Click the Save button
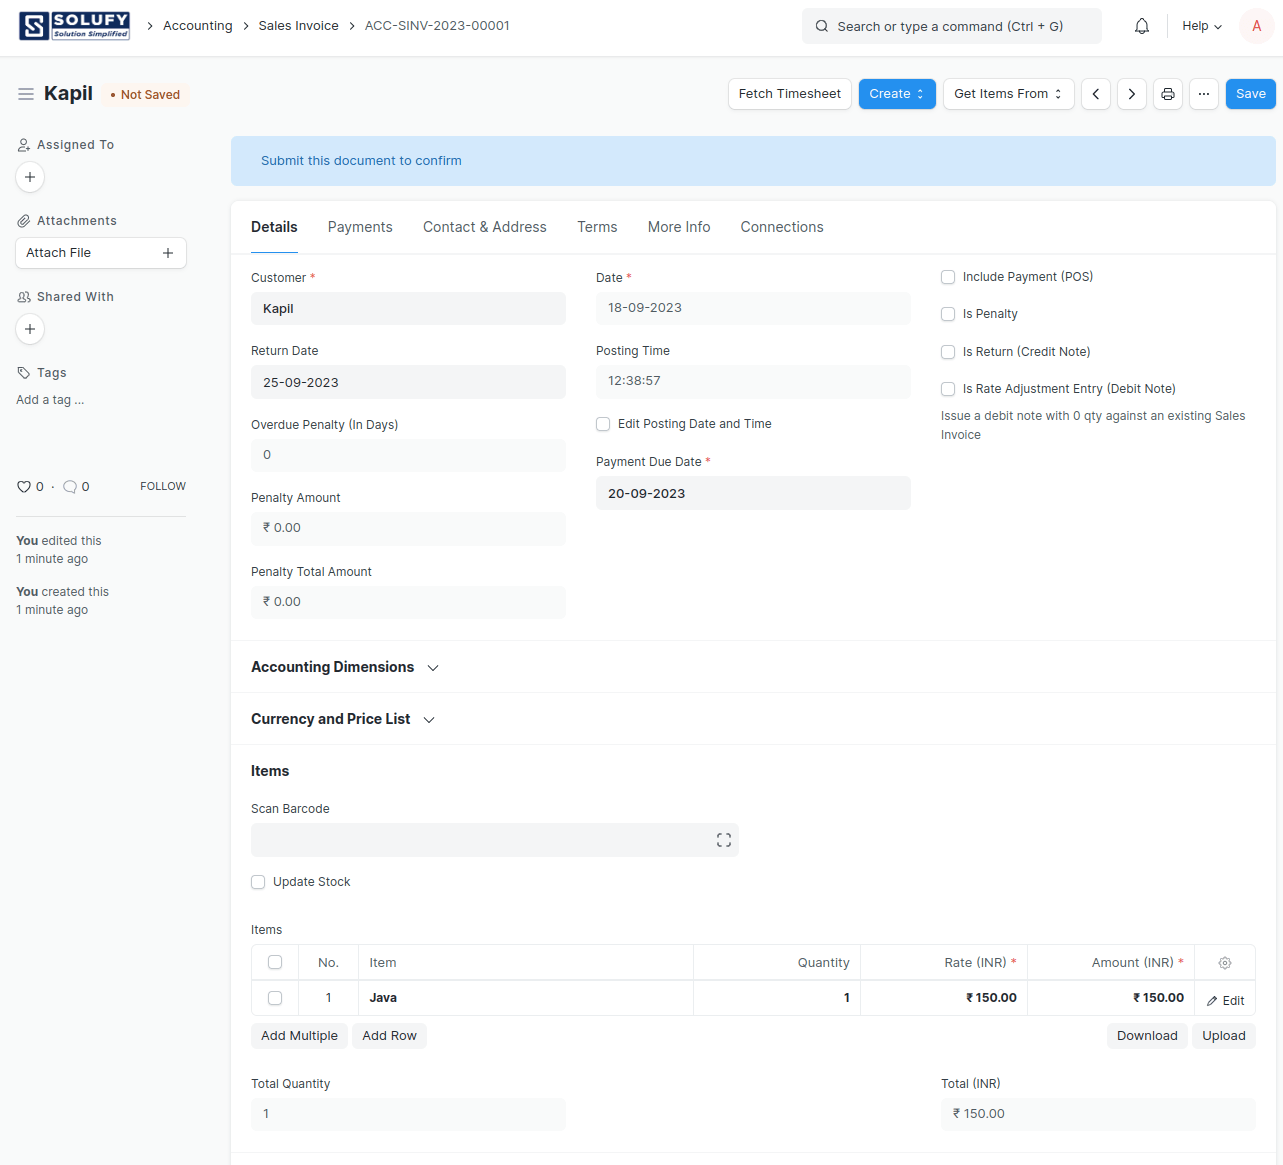This screenshot has width=1283, height=1165. tap(1251, 94)
